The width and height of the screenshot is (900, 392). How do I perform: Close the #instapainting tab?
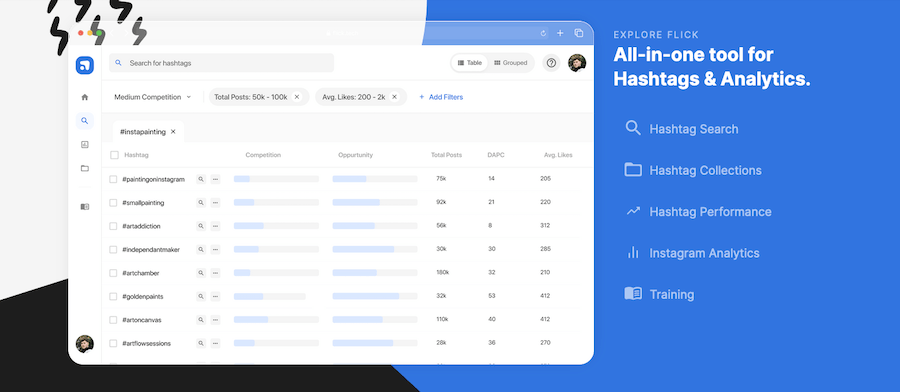173,131
